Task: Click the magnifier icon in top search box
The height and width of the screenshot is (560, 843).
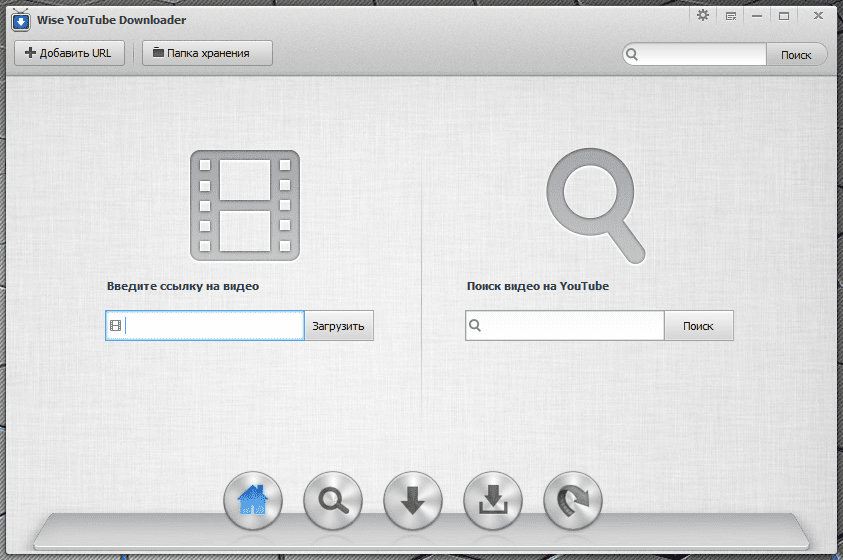Action: point(632,54)
